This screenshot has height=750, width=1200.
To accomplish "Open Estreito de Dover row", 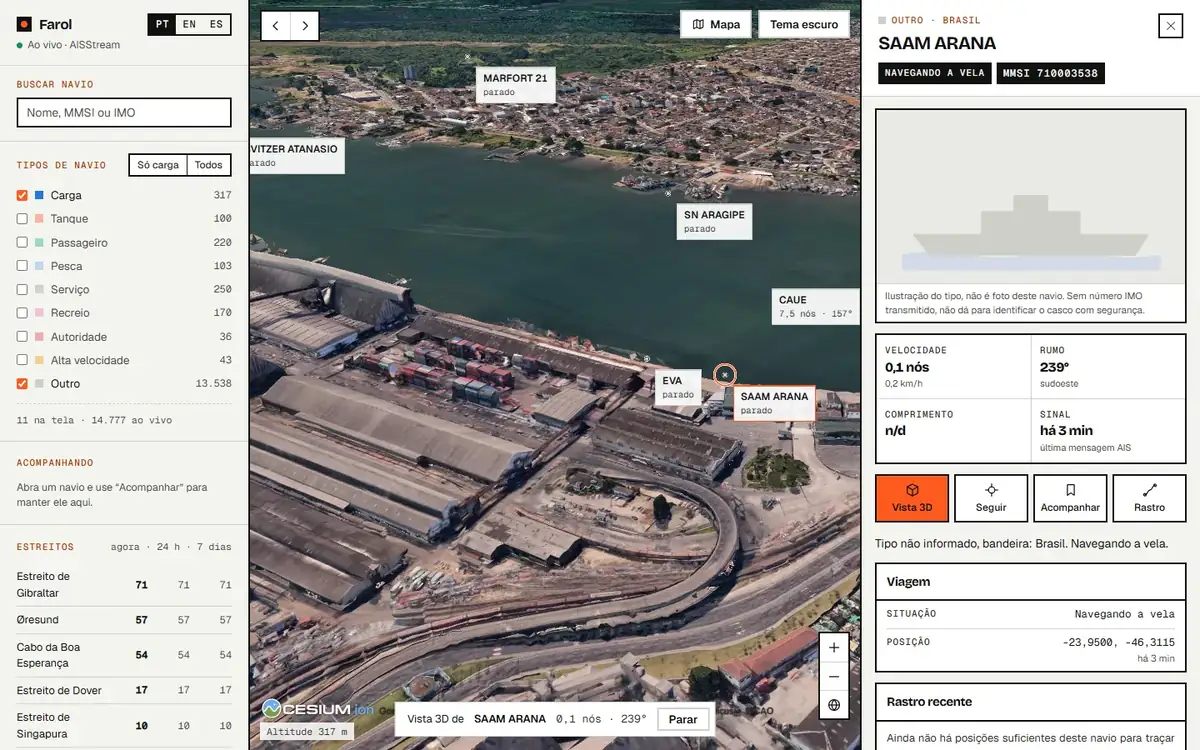I will tap(124, 690).
